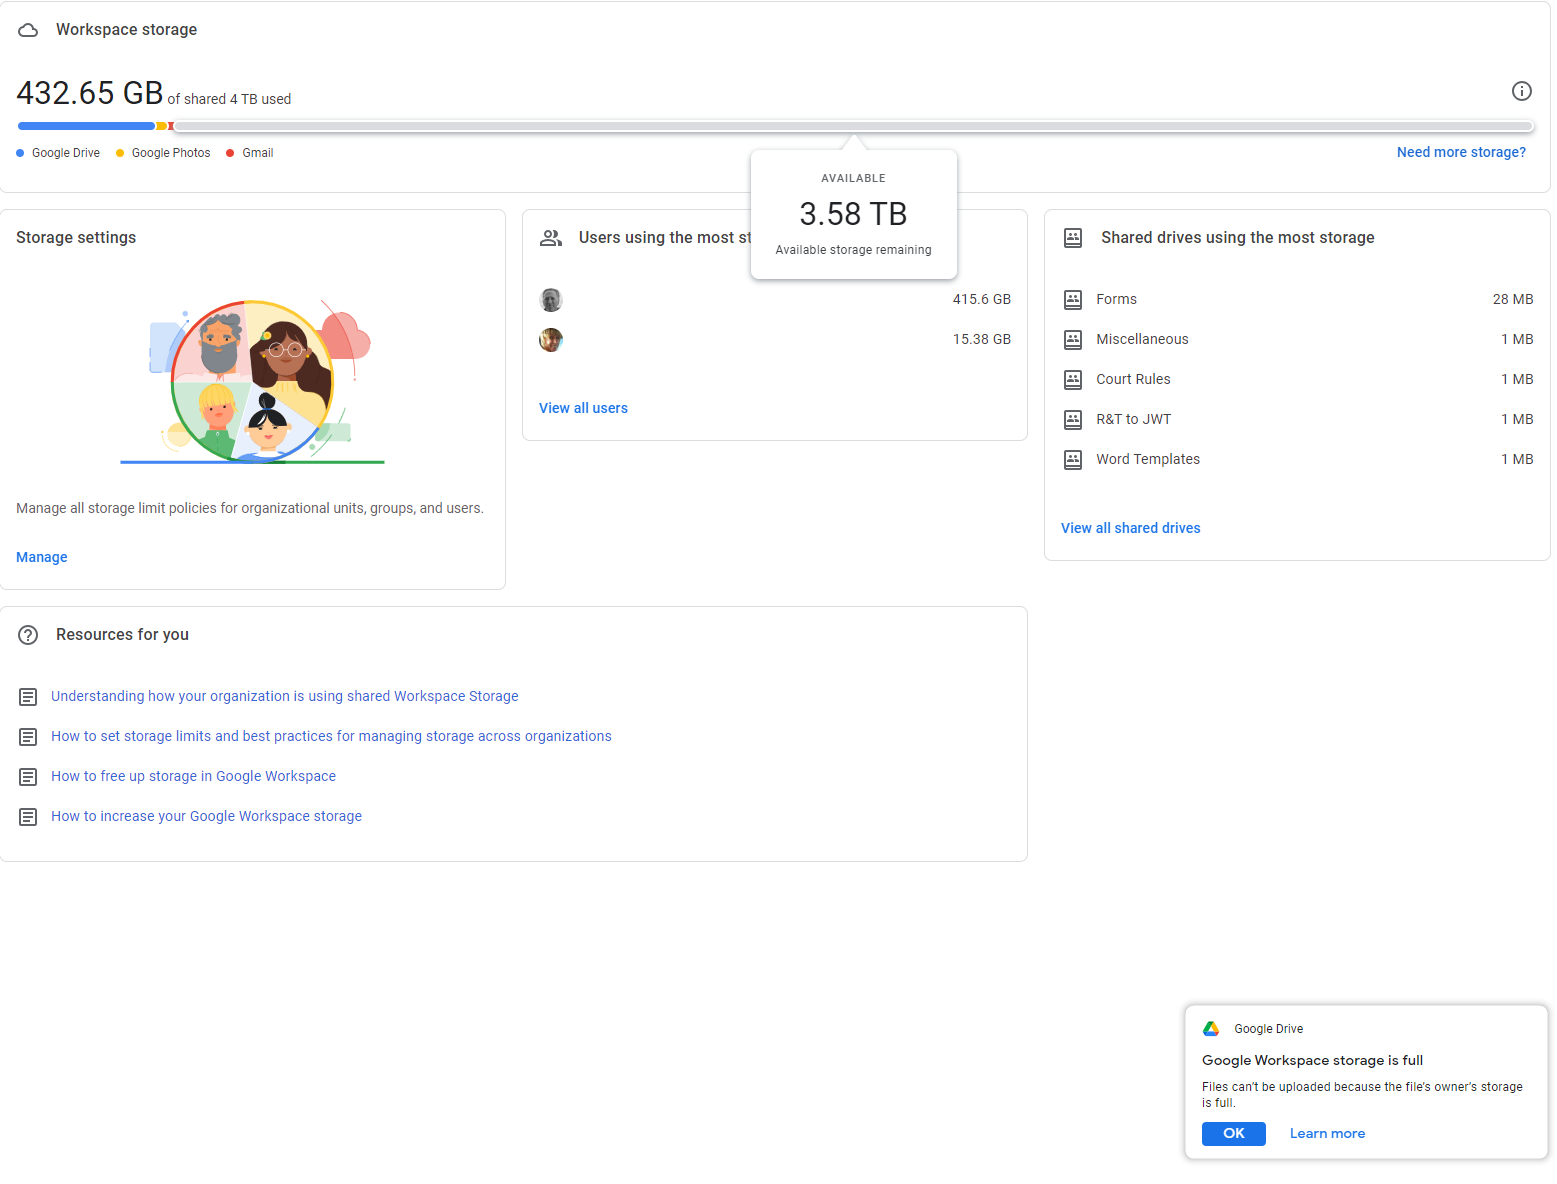1557x1184 pixels.
Task: Click the 415.6 GB usage value
Action: (x=981, y=299)
